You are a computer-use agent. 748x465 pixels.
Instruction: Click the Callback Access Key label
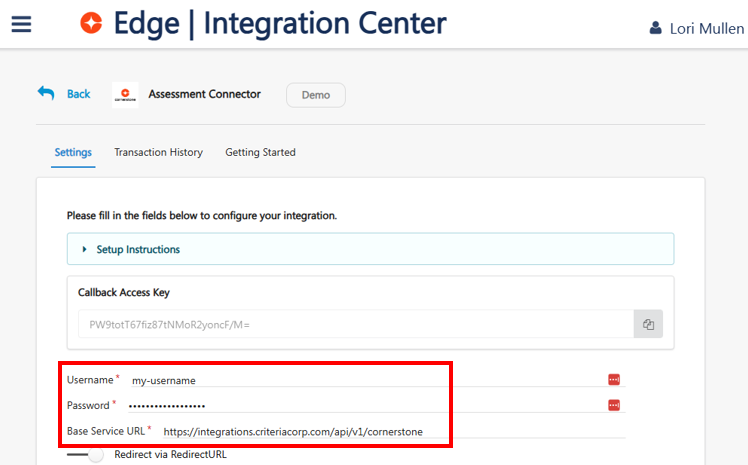click(x=124, y=292)
